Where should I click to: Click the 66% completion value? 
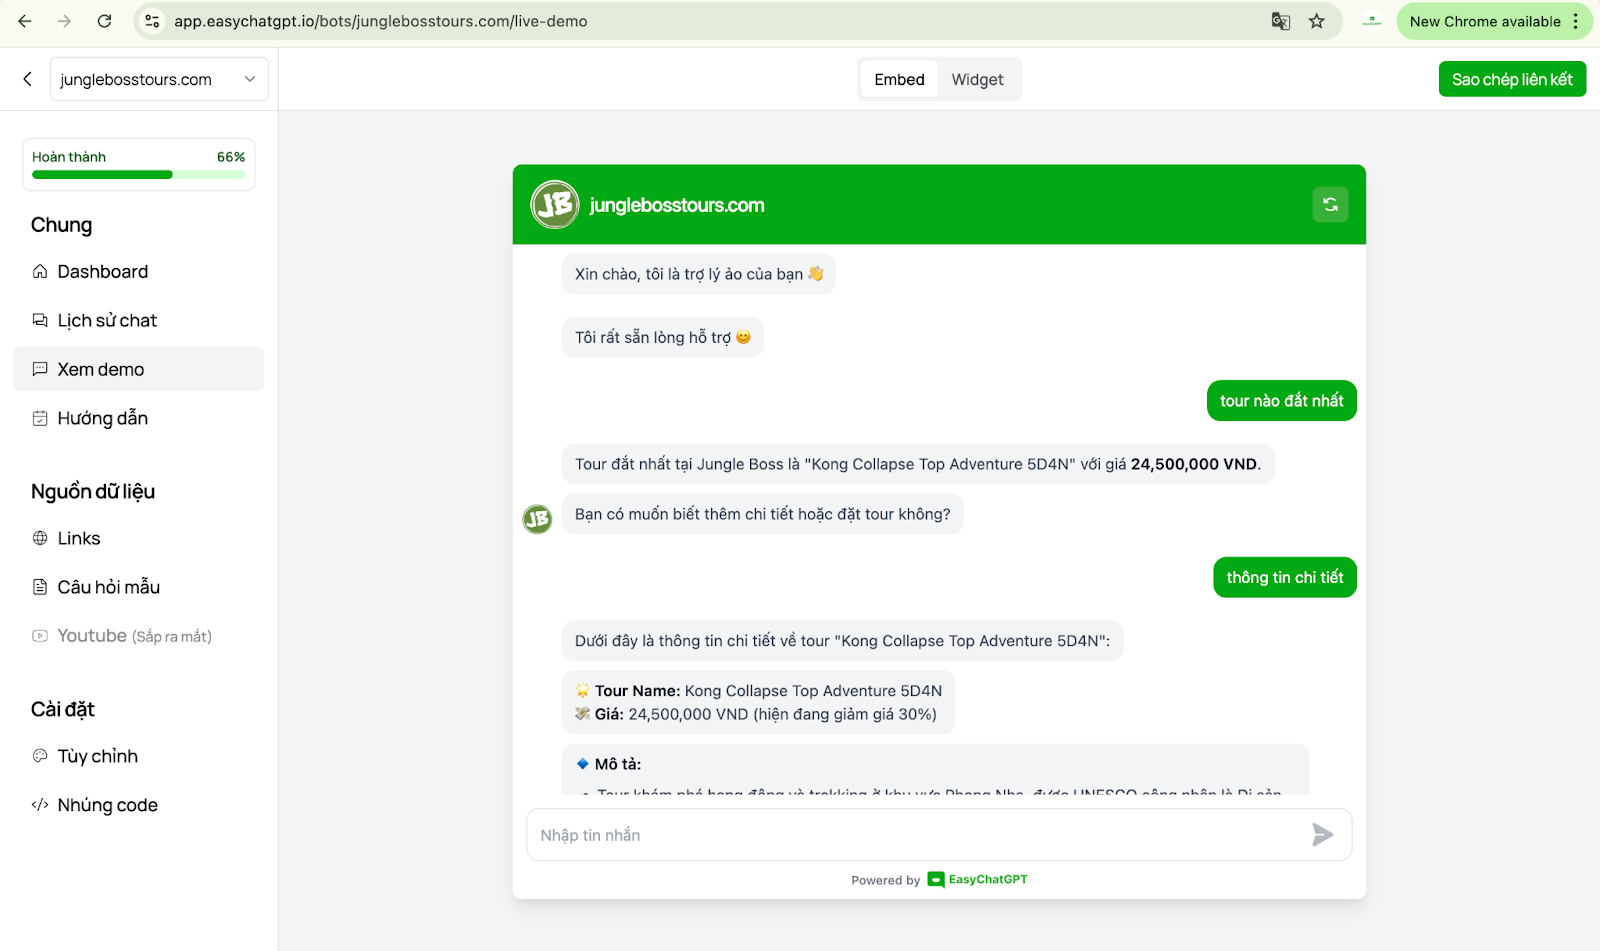pos(231,157)
